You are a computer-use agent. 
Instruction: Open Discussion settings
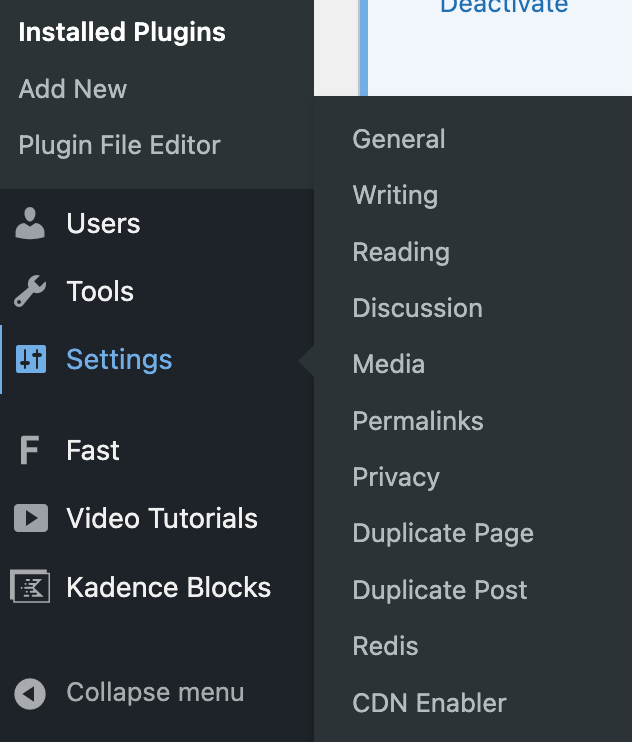point(418,308)
